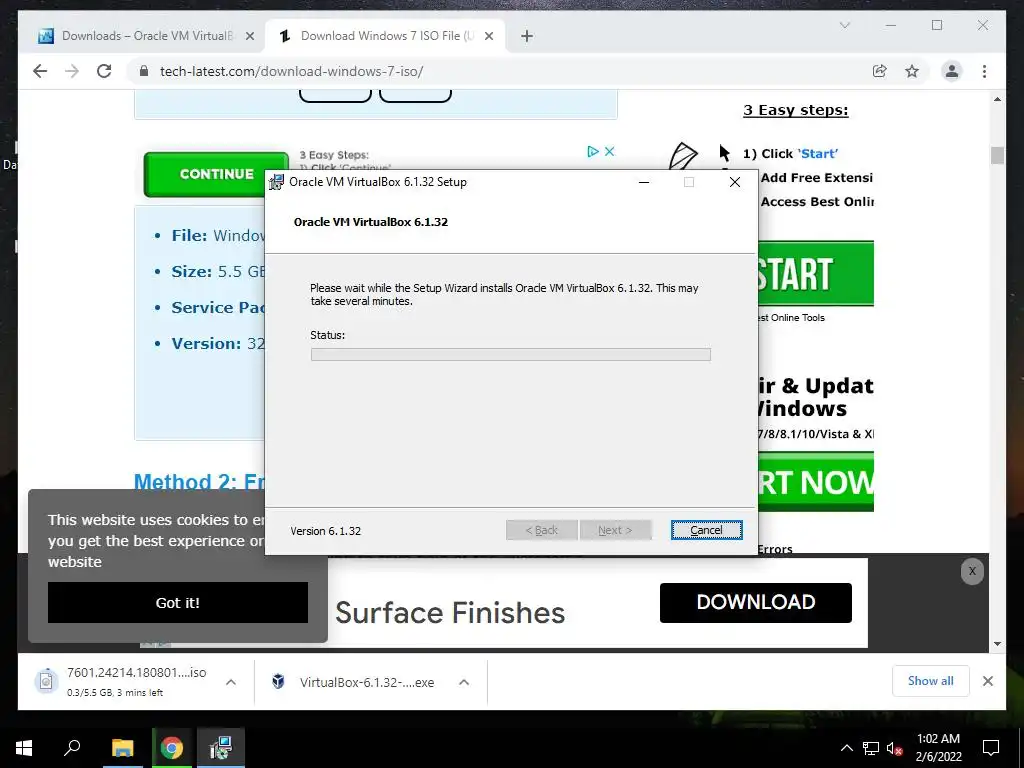Viewport: 1024px width, 768px height.
Task: Click VirtualBox Setup title bar icon
Action: click(x=276, y=182)
